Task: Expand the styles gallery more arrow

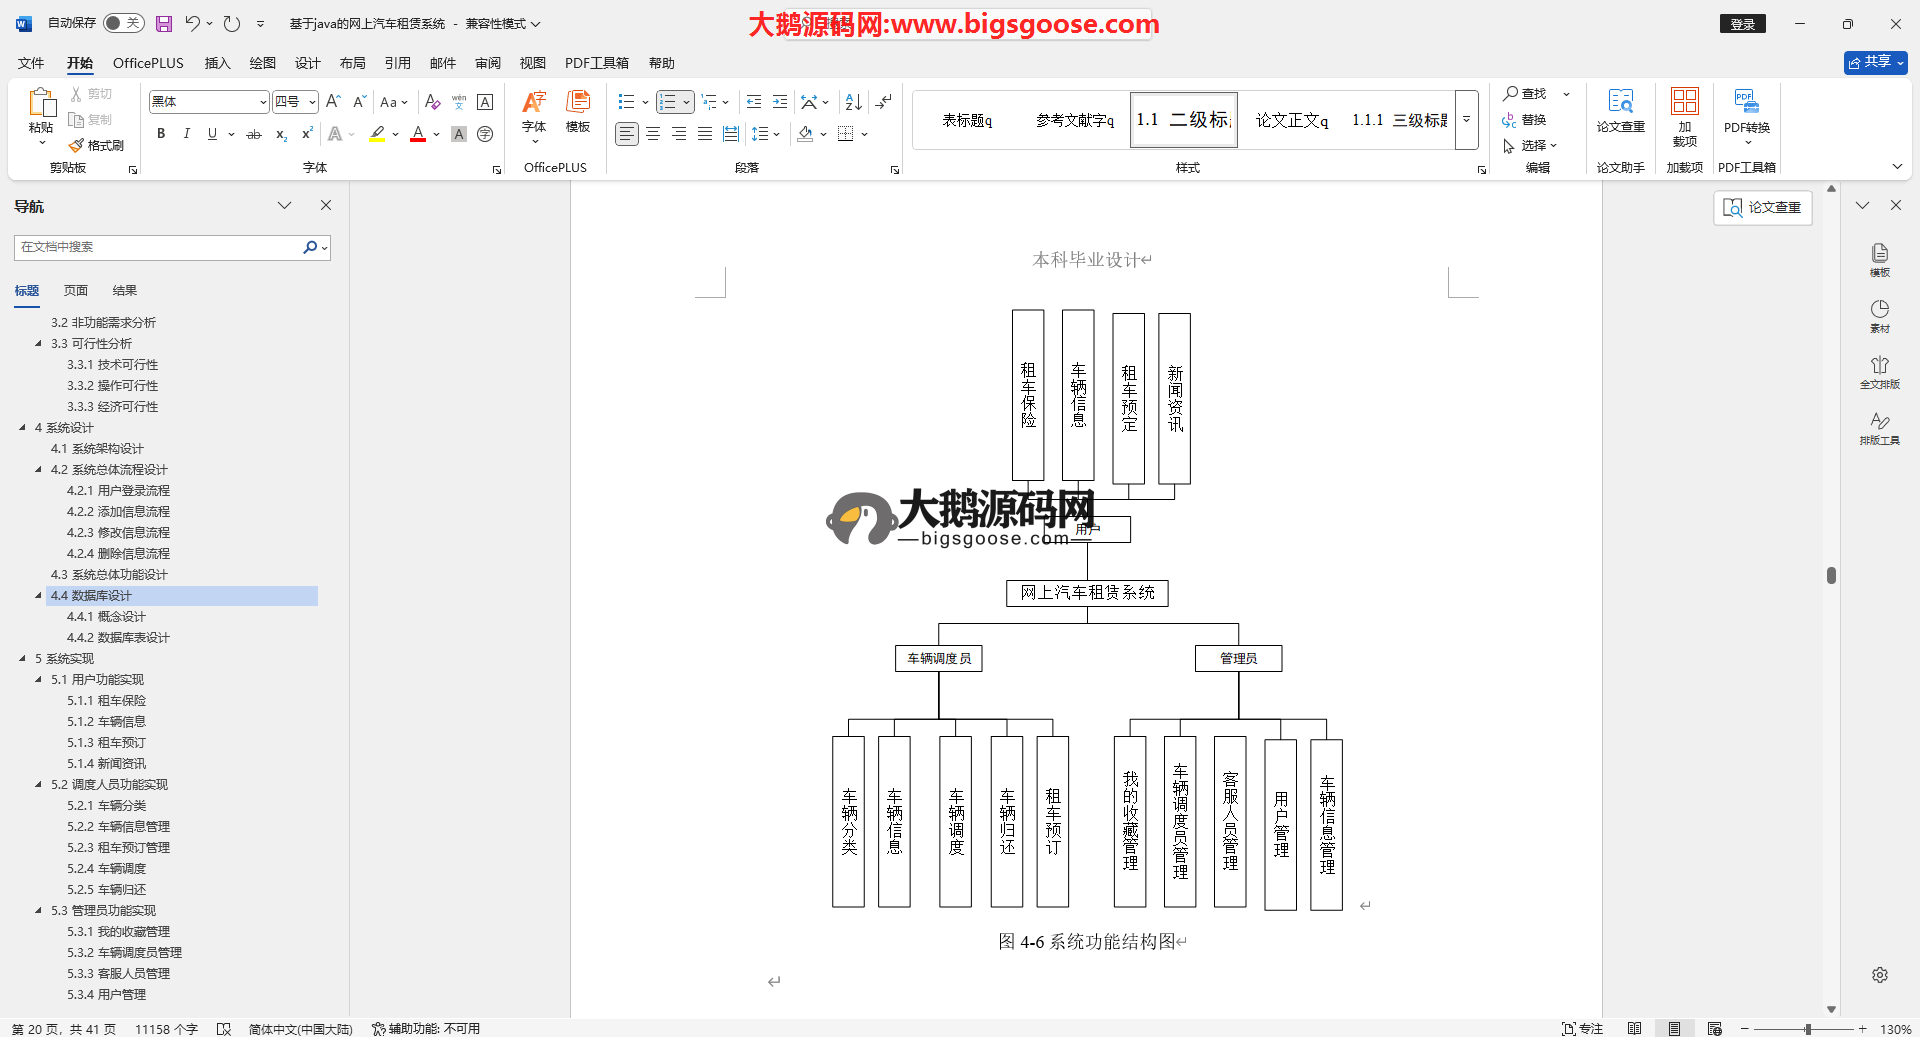Action: pyautogui.click(x=1466, y=120)
